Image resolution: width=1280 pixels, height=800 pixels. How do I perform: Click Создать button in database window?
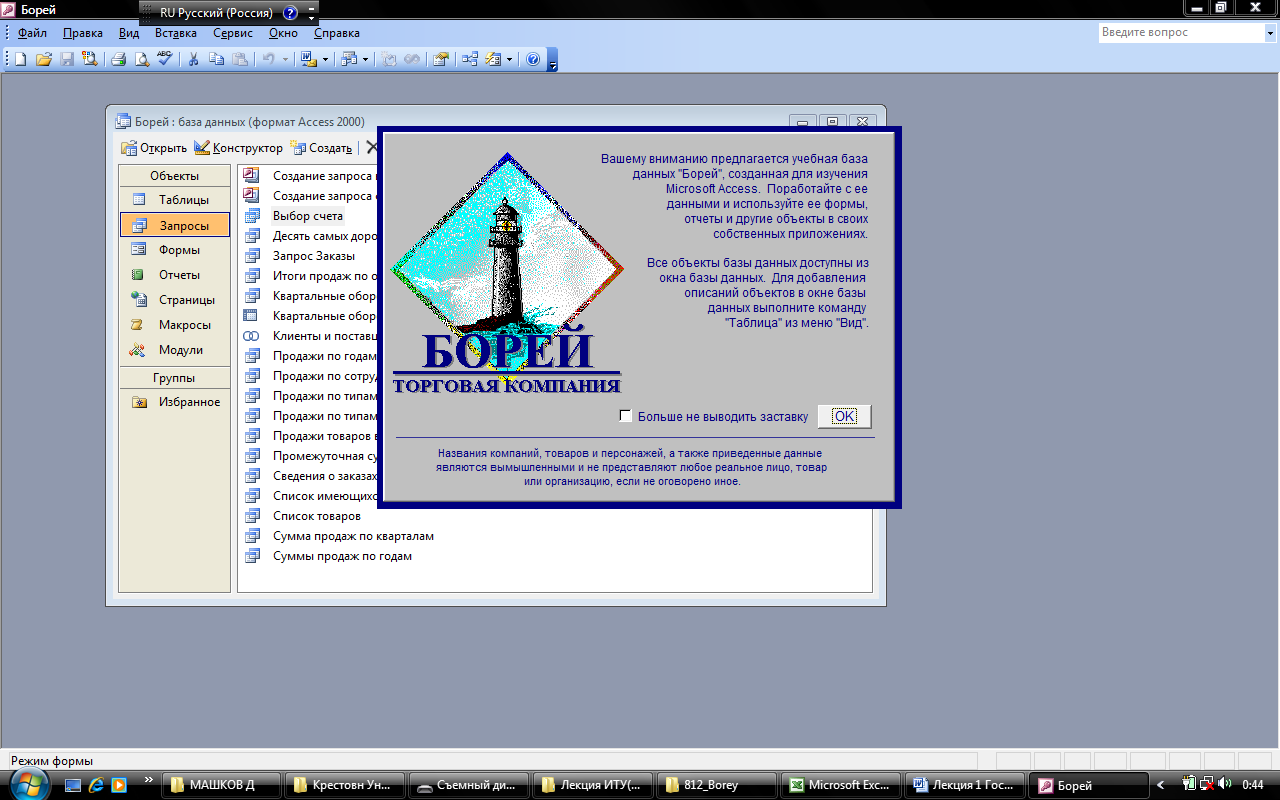321,148
